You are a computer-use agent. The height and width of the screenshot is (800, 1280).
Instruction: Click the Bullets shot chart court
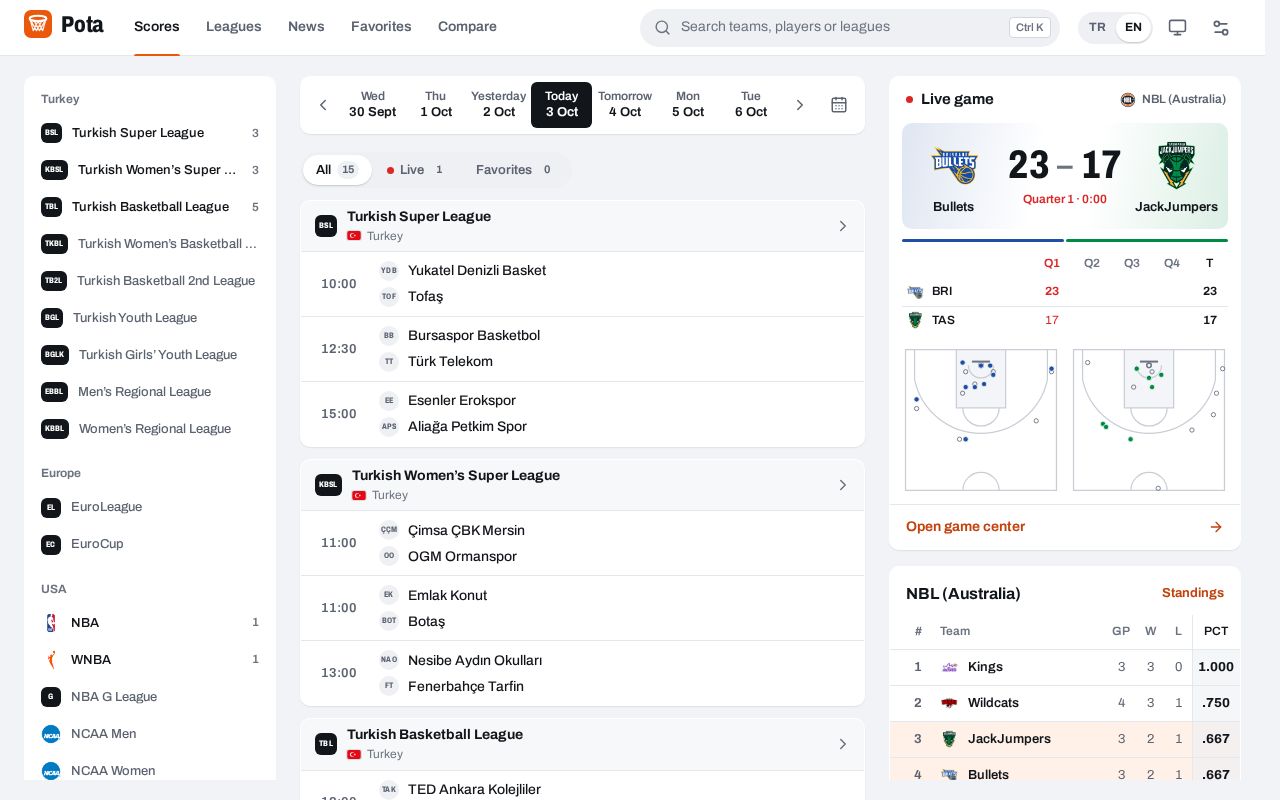click(x=981, y=420)
